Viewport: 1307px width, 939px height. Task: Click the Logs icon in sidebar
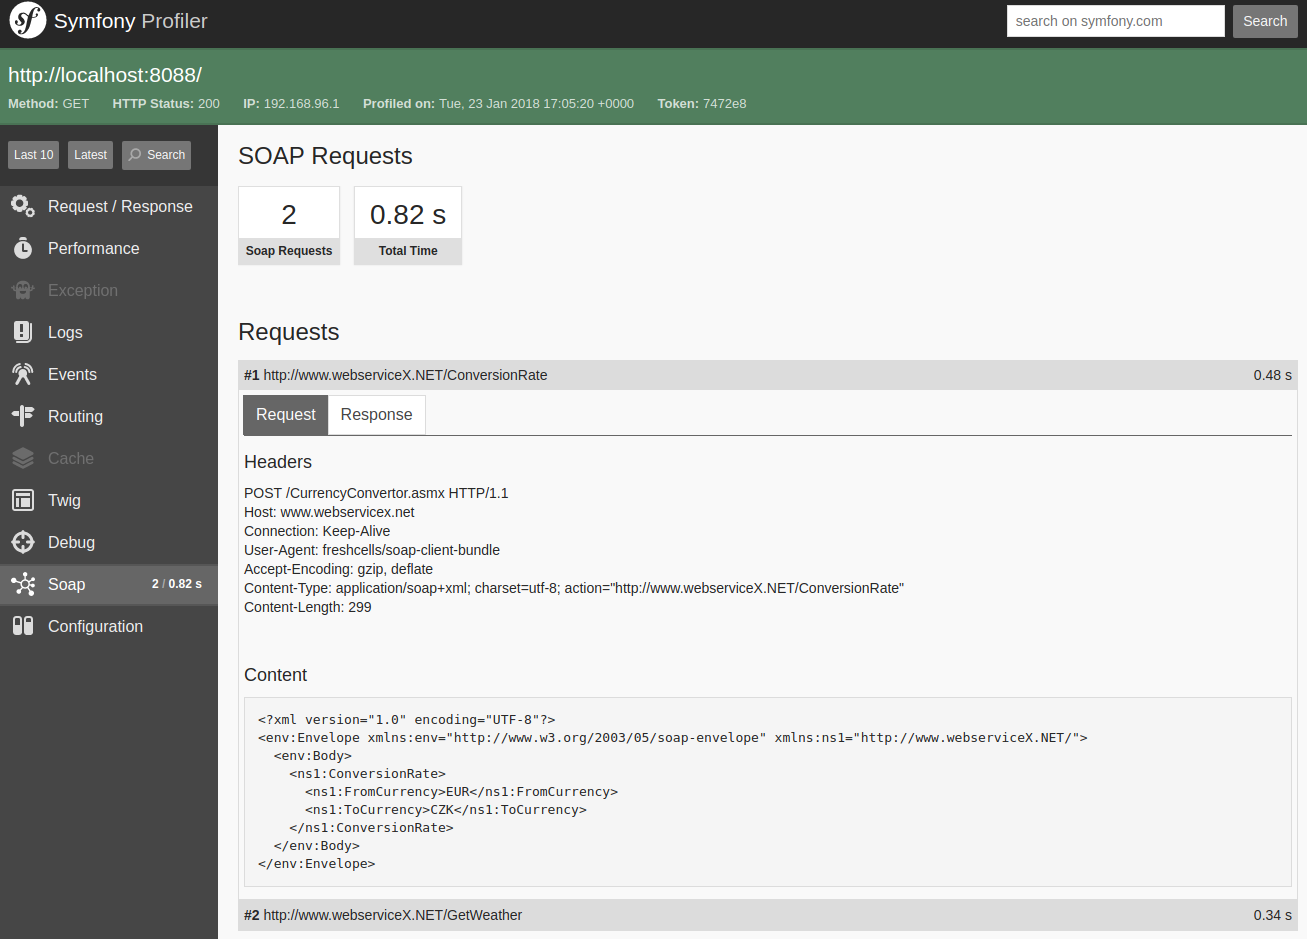click(23, 332)
